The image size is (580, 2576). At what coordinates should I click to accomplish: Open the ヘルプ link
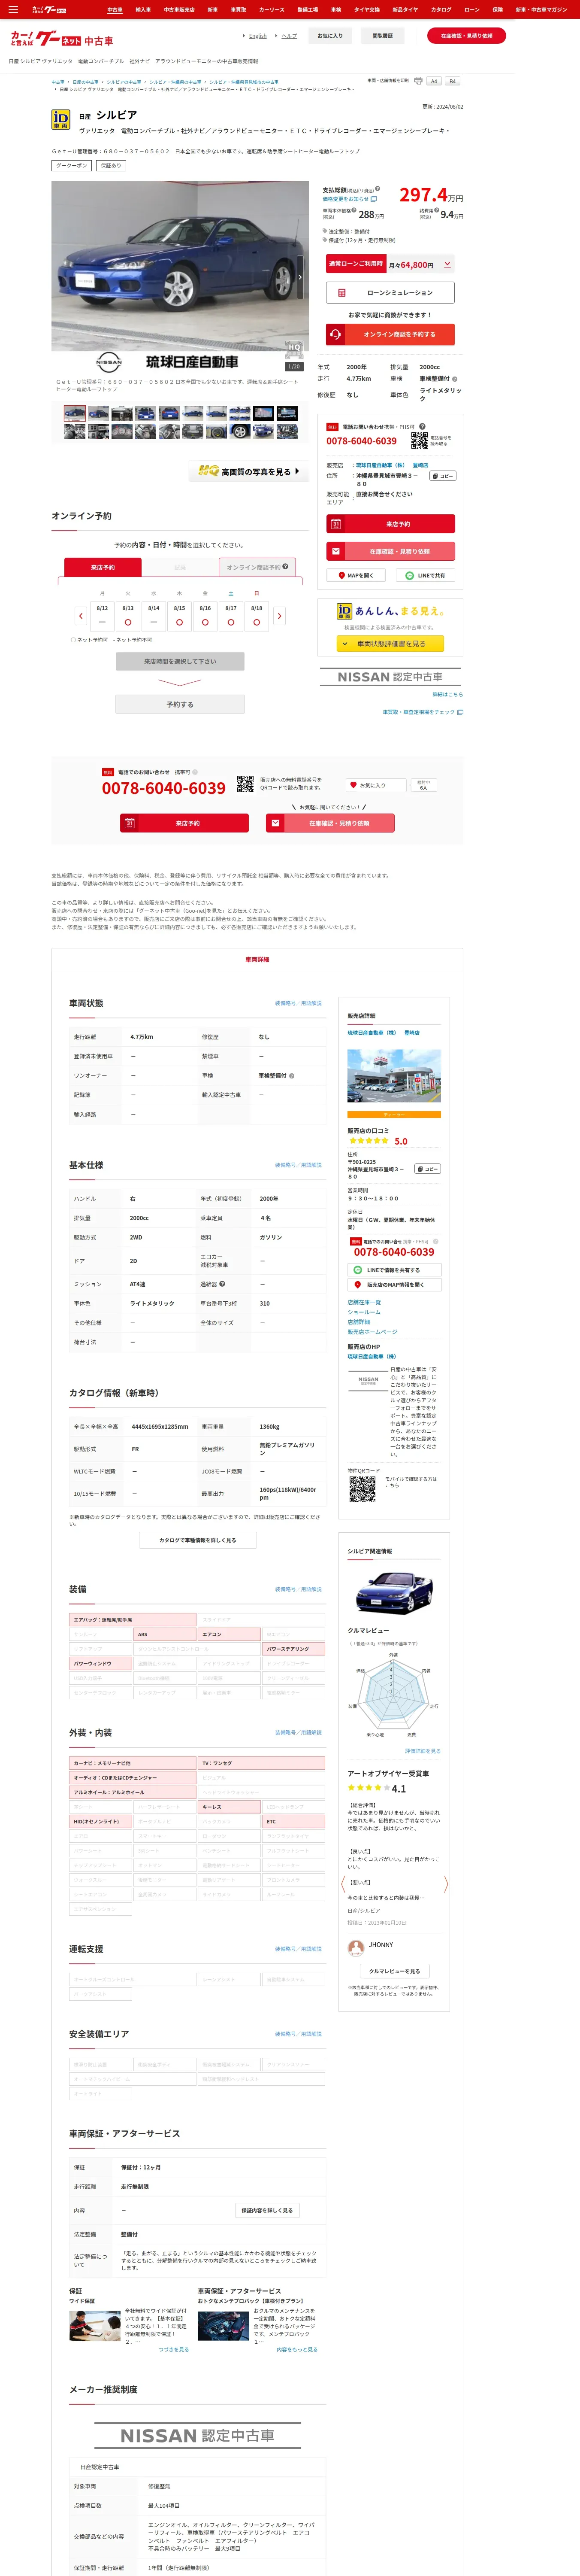pyautogui.click(x=289, y=36)
